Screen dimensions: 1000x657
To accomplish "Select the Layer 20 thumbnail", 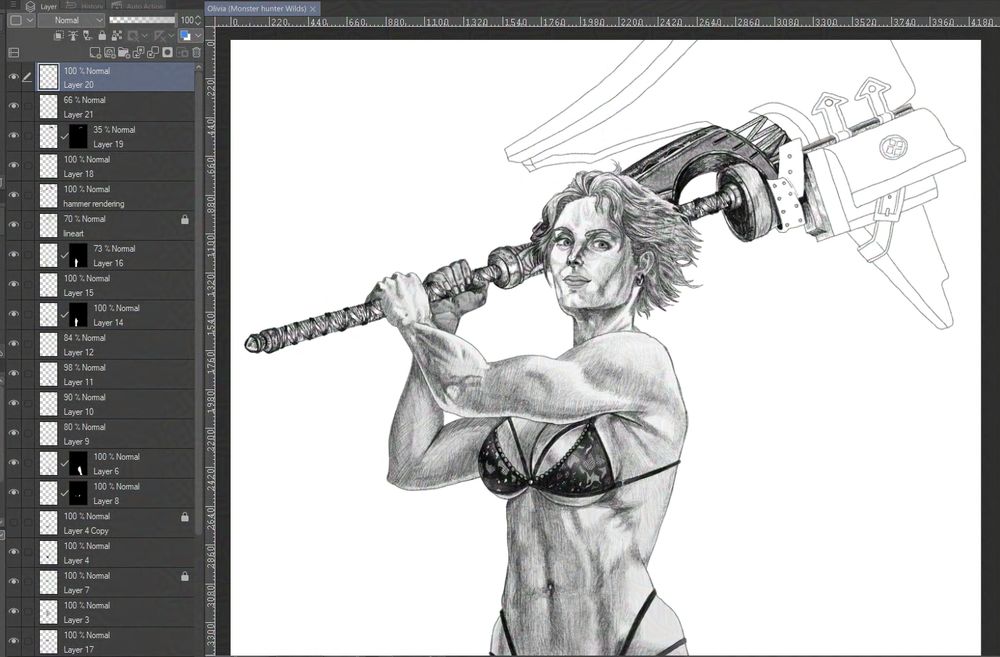I will (x=48, y=77).
